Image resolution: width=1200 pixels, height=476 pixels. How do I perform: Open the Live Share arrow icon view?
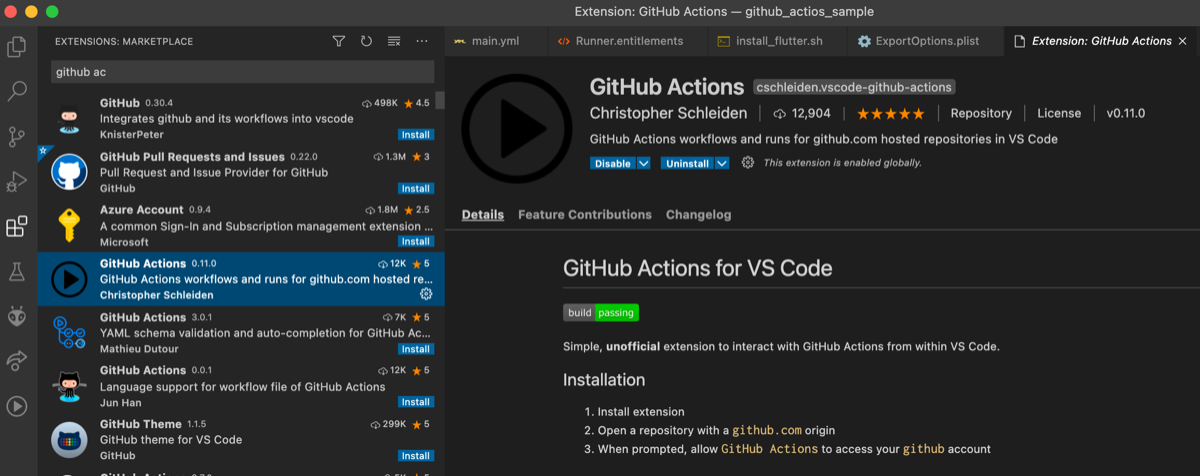click(x=17, y=361)
